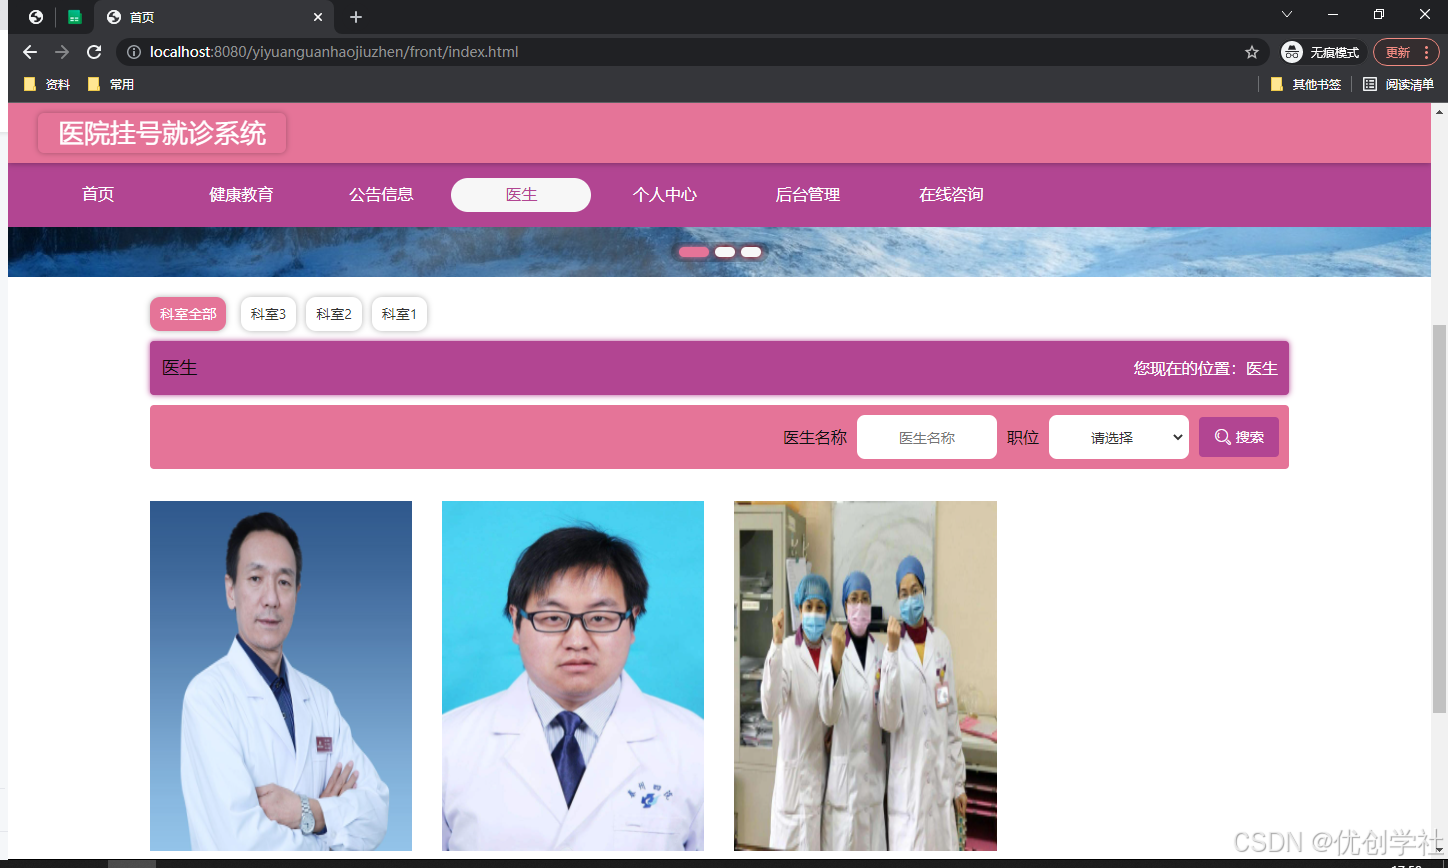The image size is (1448, 868).
Task: Click the browser forward arrow
Action: pos(62,52)
